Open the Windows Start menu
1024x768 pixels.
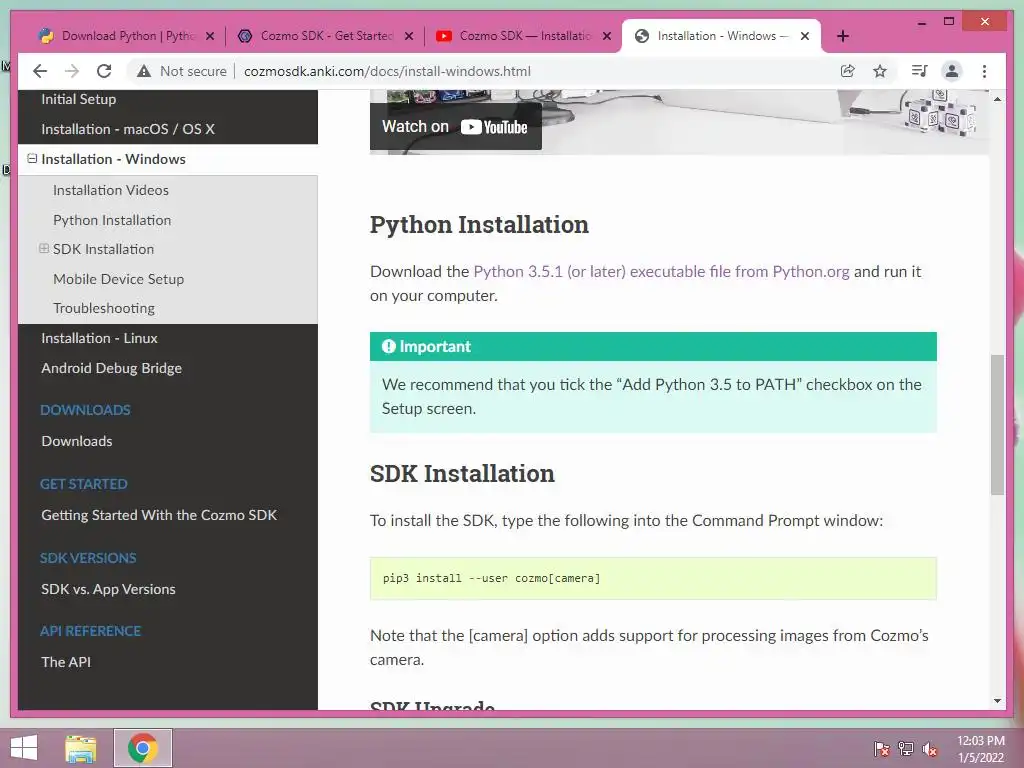click(x=24, y=748)
